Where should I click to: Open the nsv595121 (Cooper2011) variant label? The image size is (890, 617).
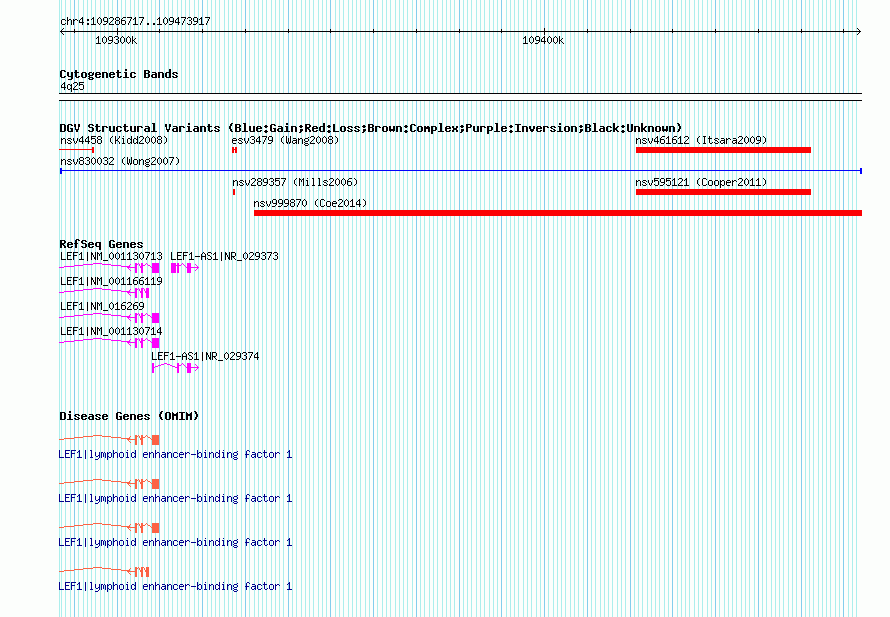[x=701, y=182]
